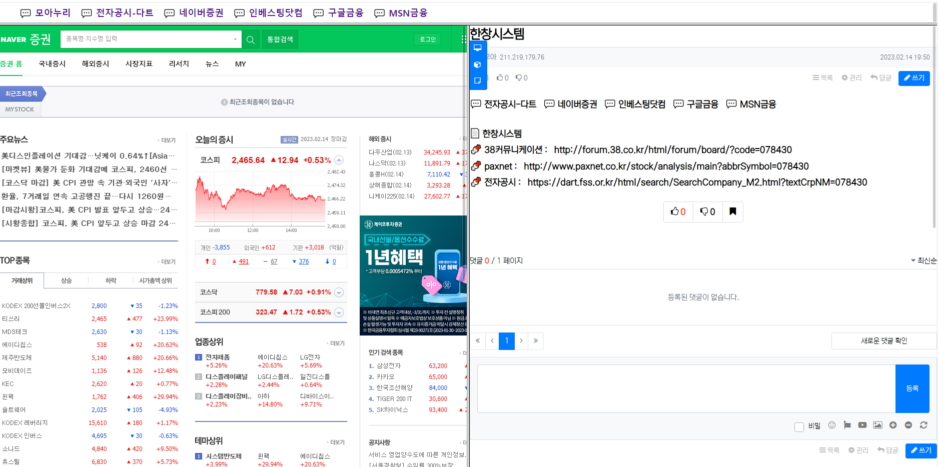Submit comment with 등록 button
The height and width of the screenshot is (467, 938).
point(912,389)
